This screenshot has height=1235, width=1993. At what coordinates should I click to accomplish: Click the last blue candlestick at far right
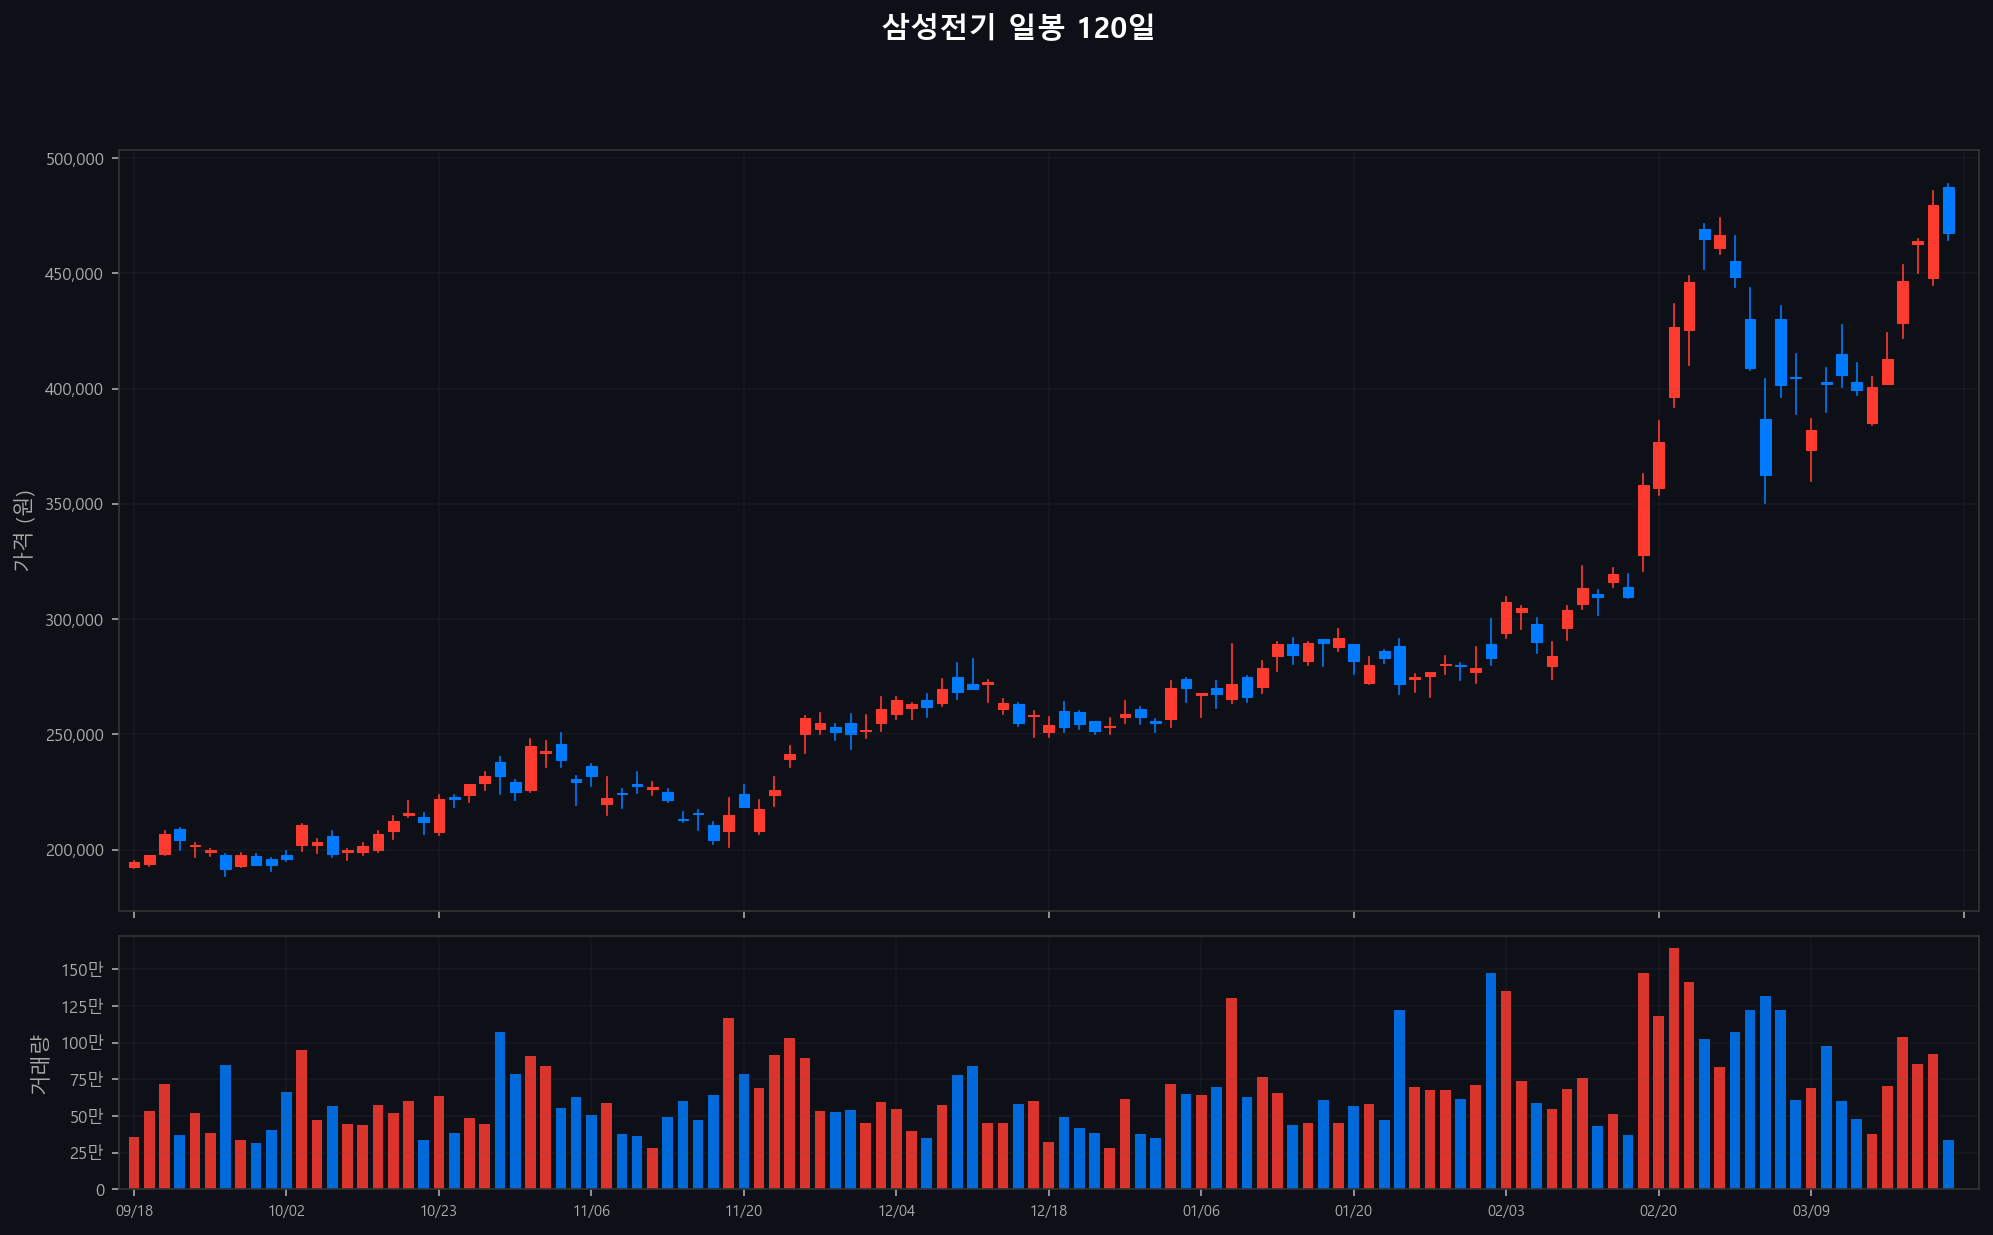(1949, 211)
